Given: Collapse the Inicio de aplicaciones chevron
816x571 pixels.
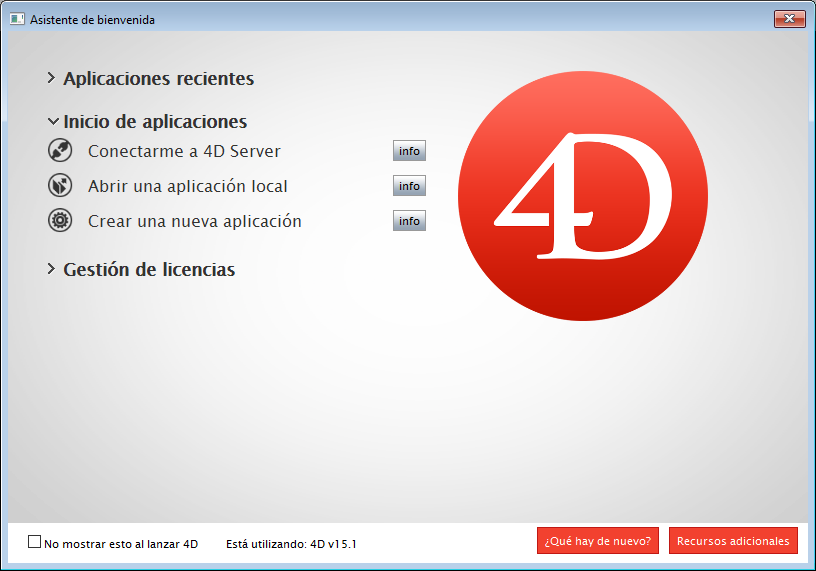Looking at the screenshot, I should pos(53,122).
